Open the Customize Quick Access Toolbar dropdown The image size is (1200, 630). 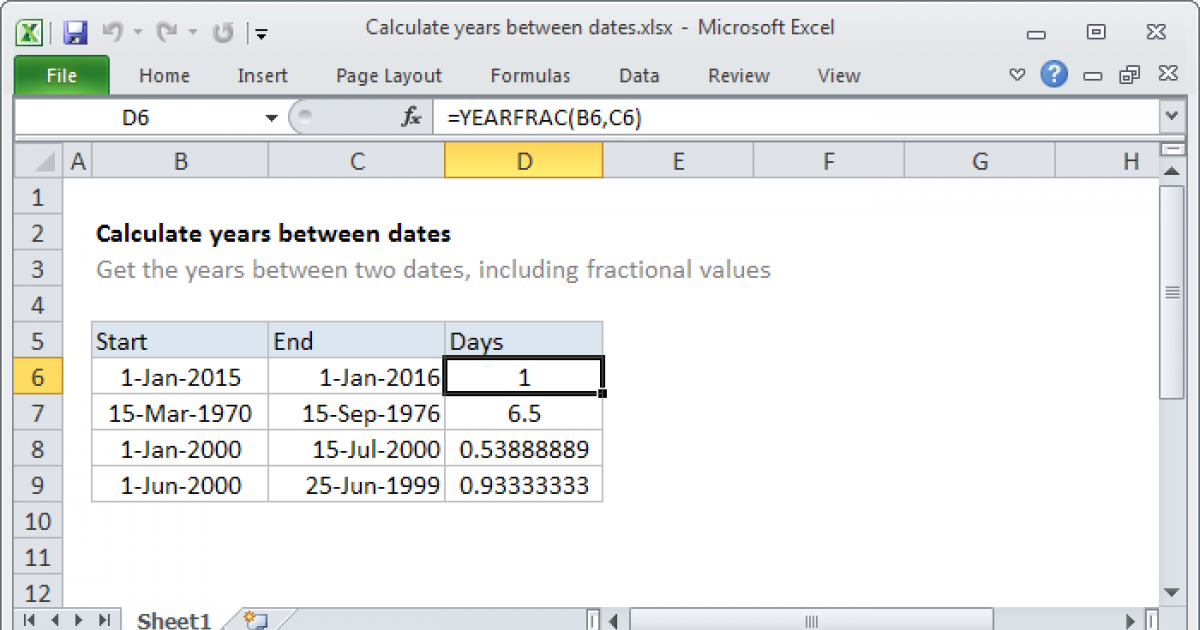click(x=261, y=33)
